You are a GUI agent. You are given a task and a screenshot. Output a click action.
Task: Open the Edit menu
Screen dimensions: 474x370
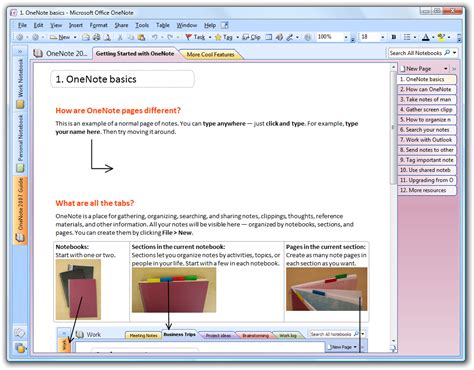tap(38, 25)
